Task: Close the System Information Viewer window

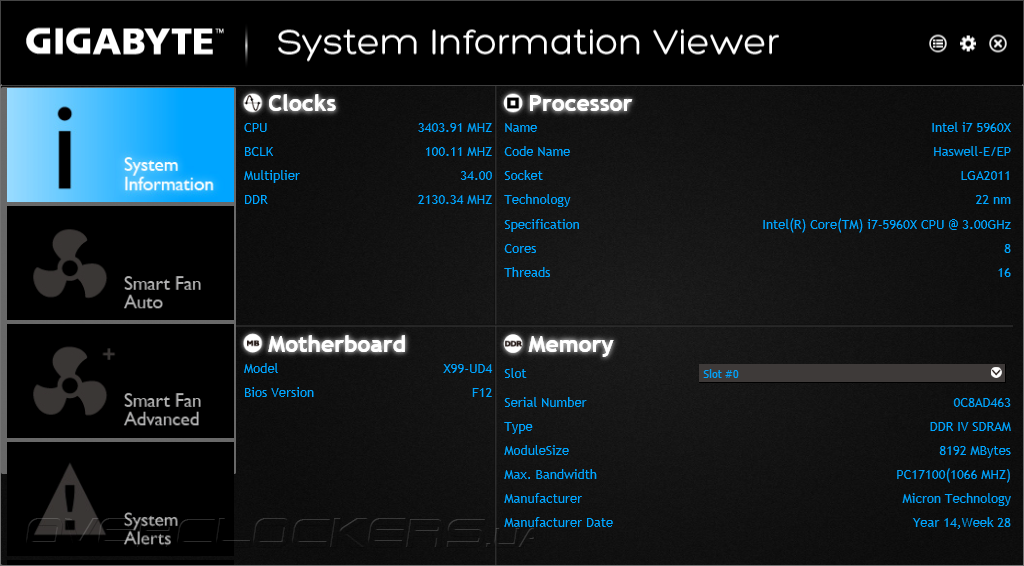Action: tap(998, 44)
